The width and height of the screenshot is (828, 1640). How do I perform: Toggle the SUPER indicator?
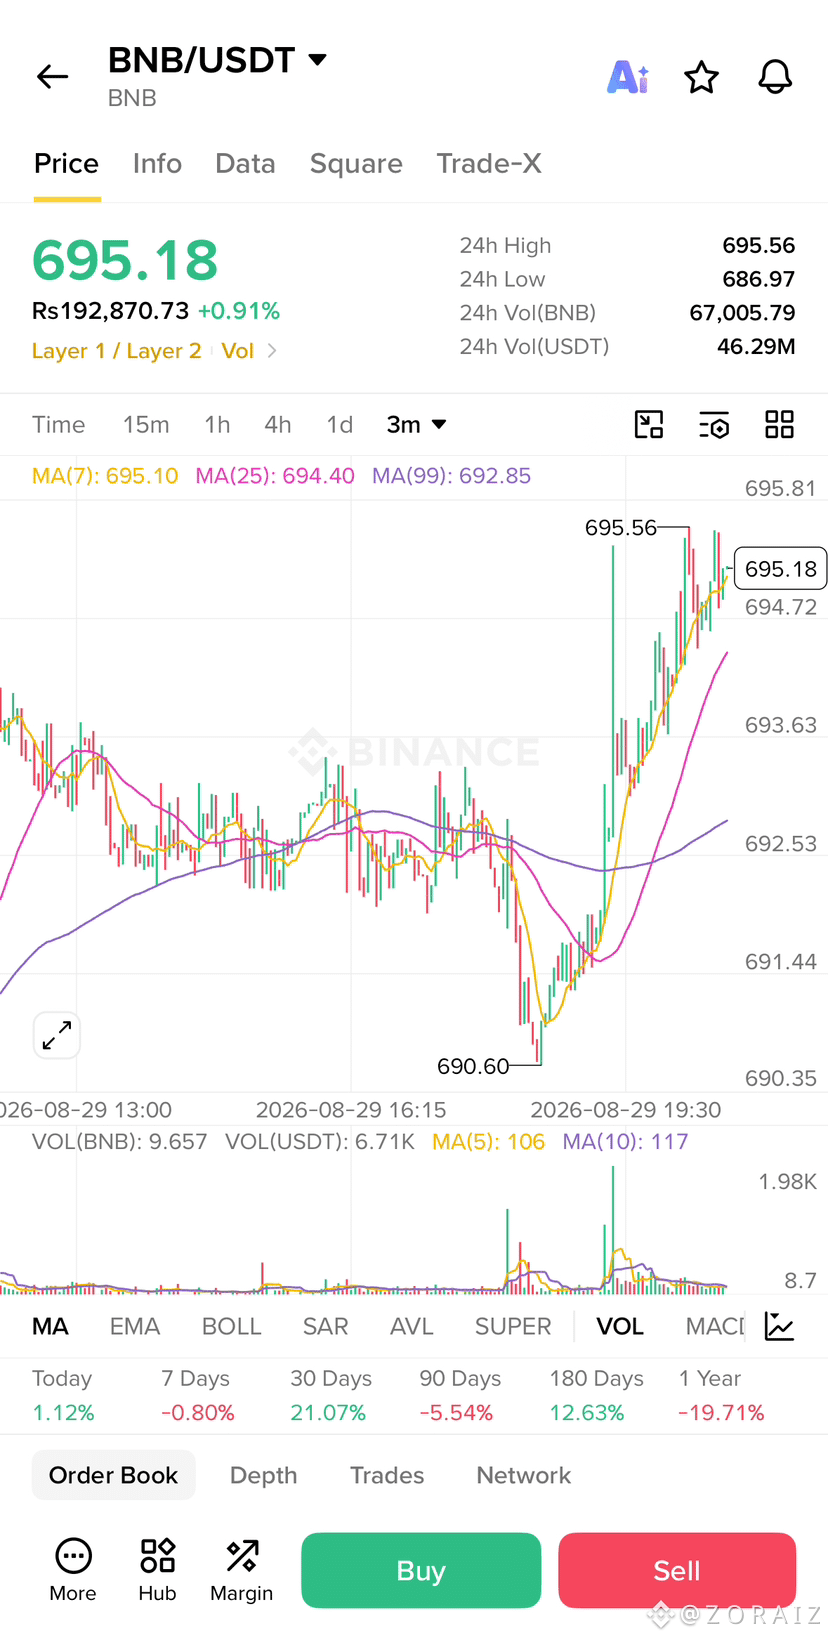coord(513,1326)
